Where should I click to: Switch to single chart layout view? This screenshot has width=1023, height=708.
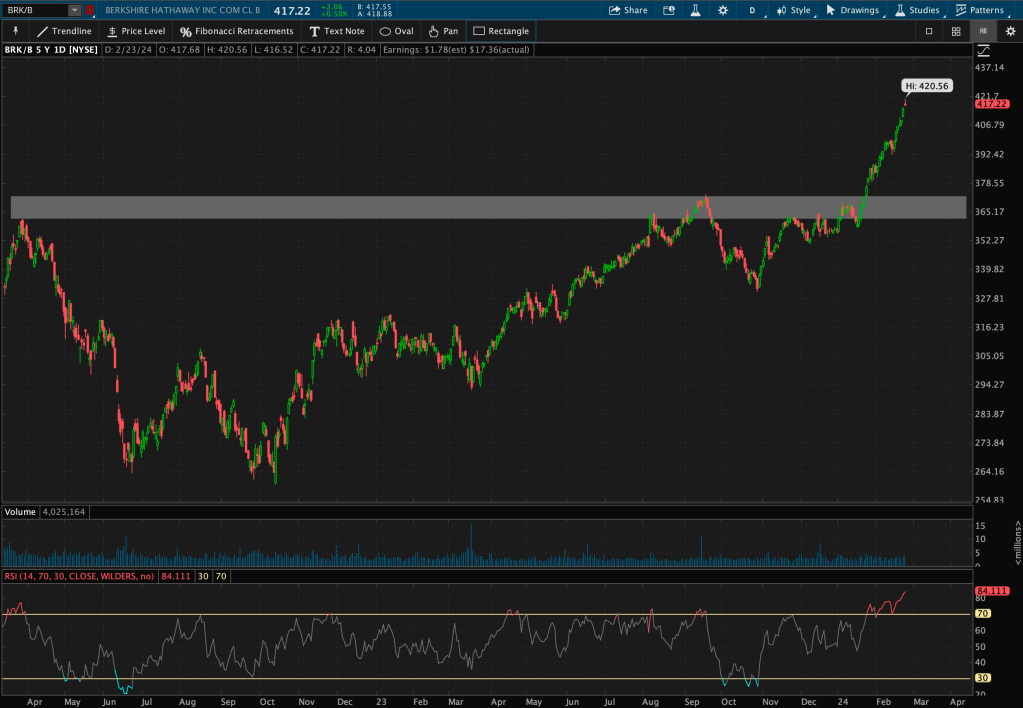tap(929, 31)
